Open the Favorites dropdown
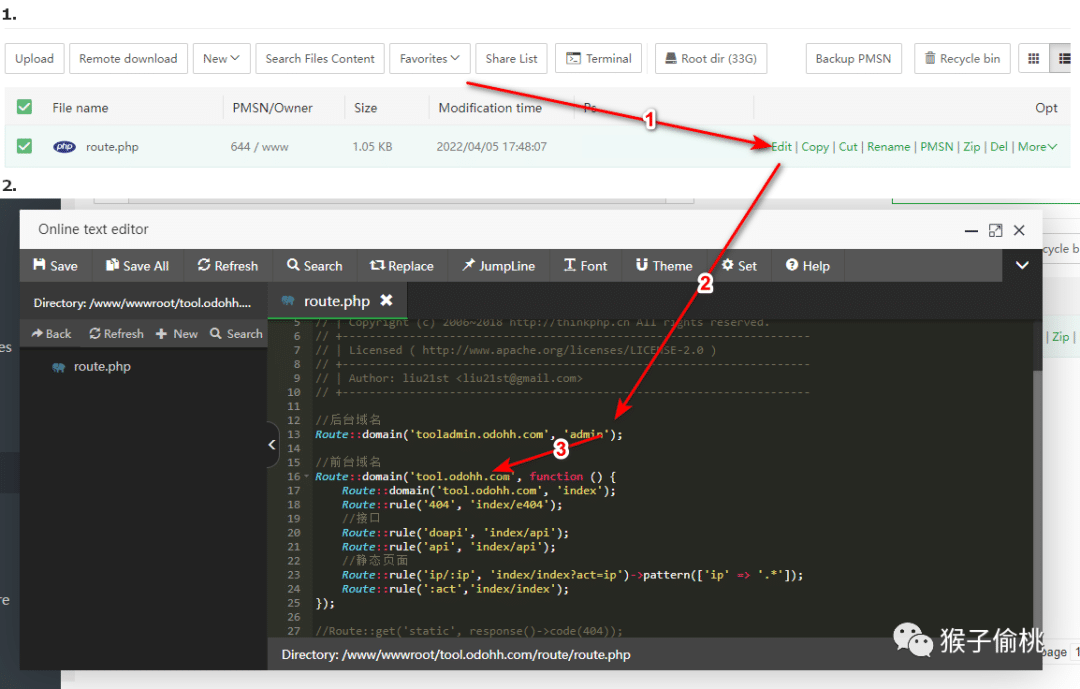Image resolution: width=1080 pixels, height=689 pixels. click(429, 59)
